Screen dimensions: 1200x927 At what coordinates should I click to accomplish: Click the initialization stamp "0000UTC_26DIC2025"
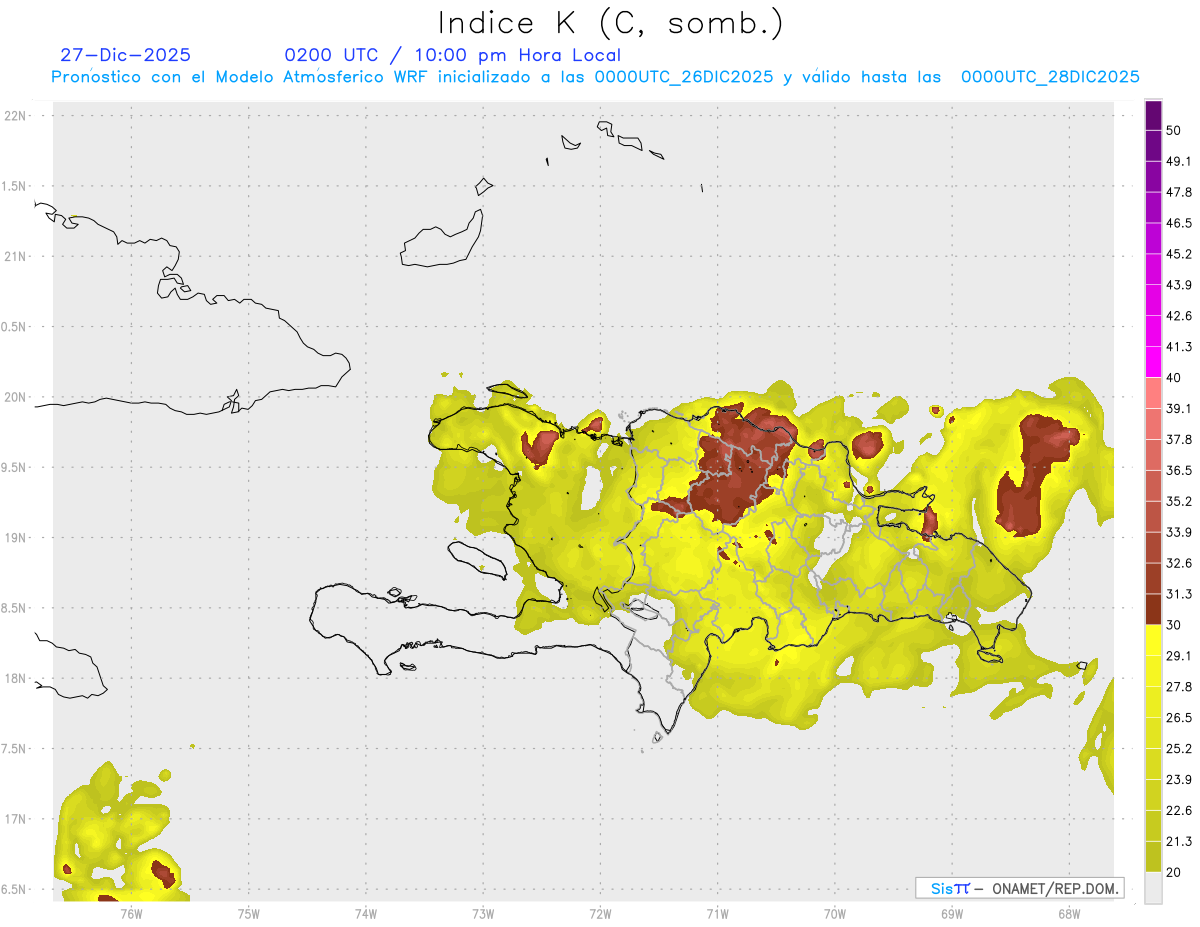684,77
